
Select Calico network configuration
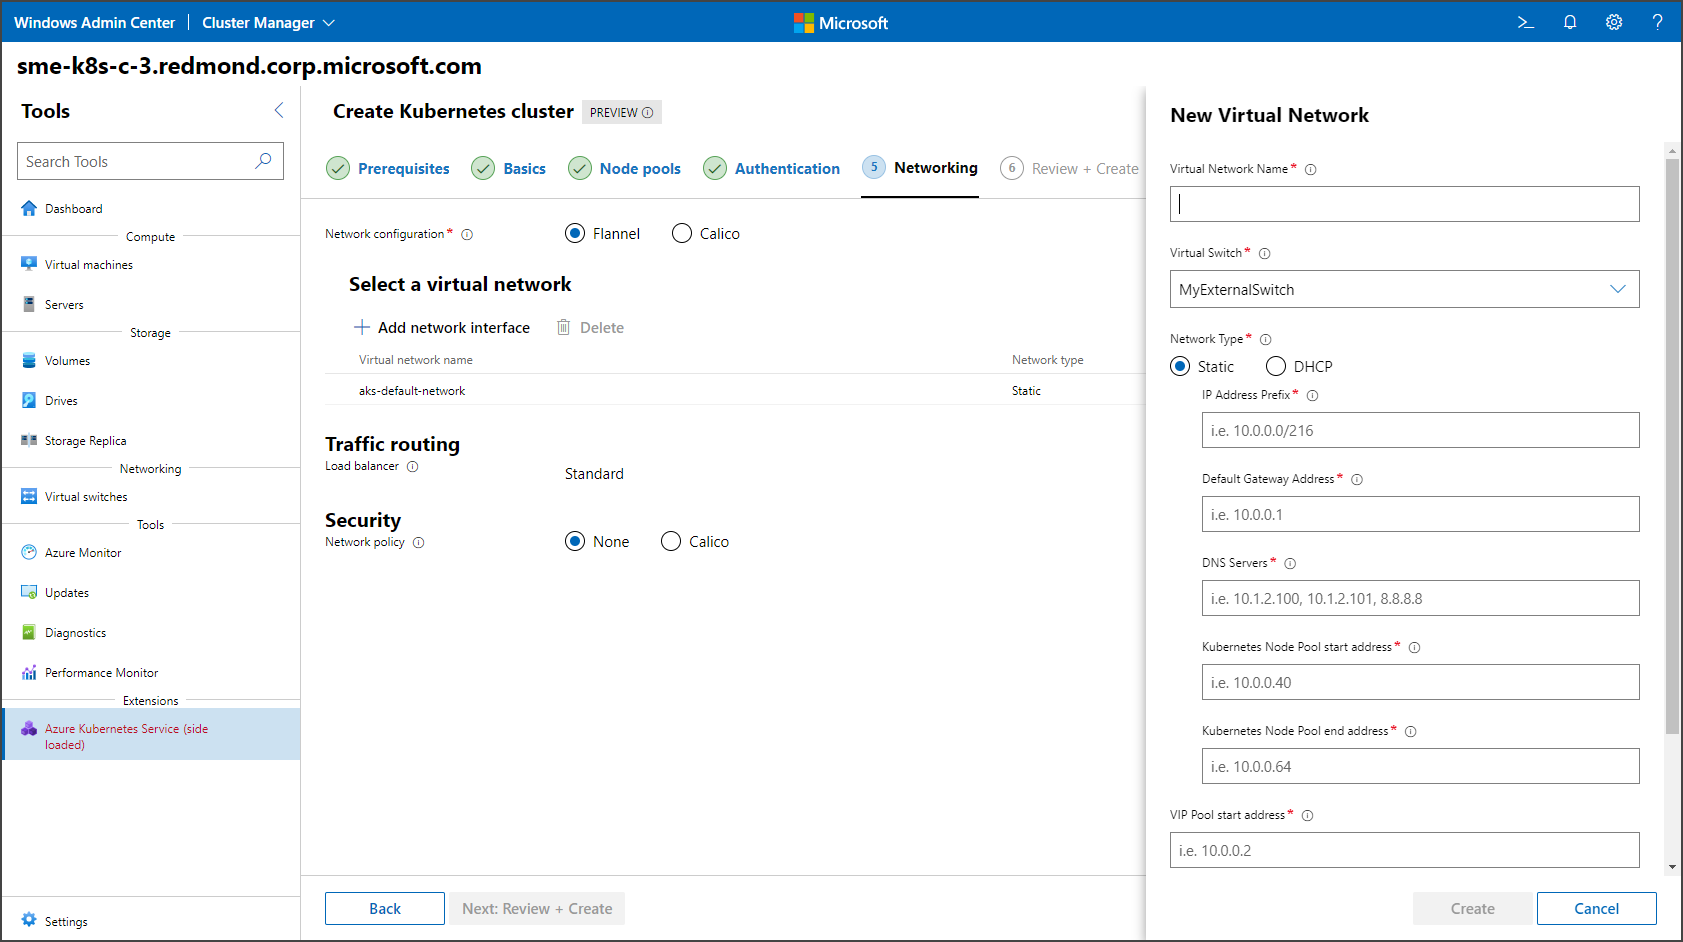click(x=682, y=233)
